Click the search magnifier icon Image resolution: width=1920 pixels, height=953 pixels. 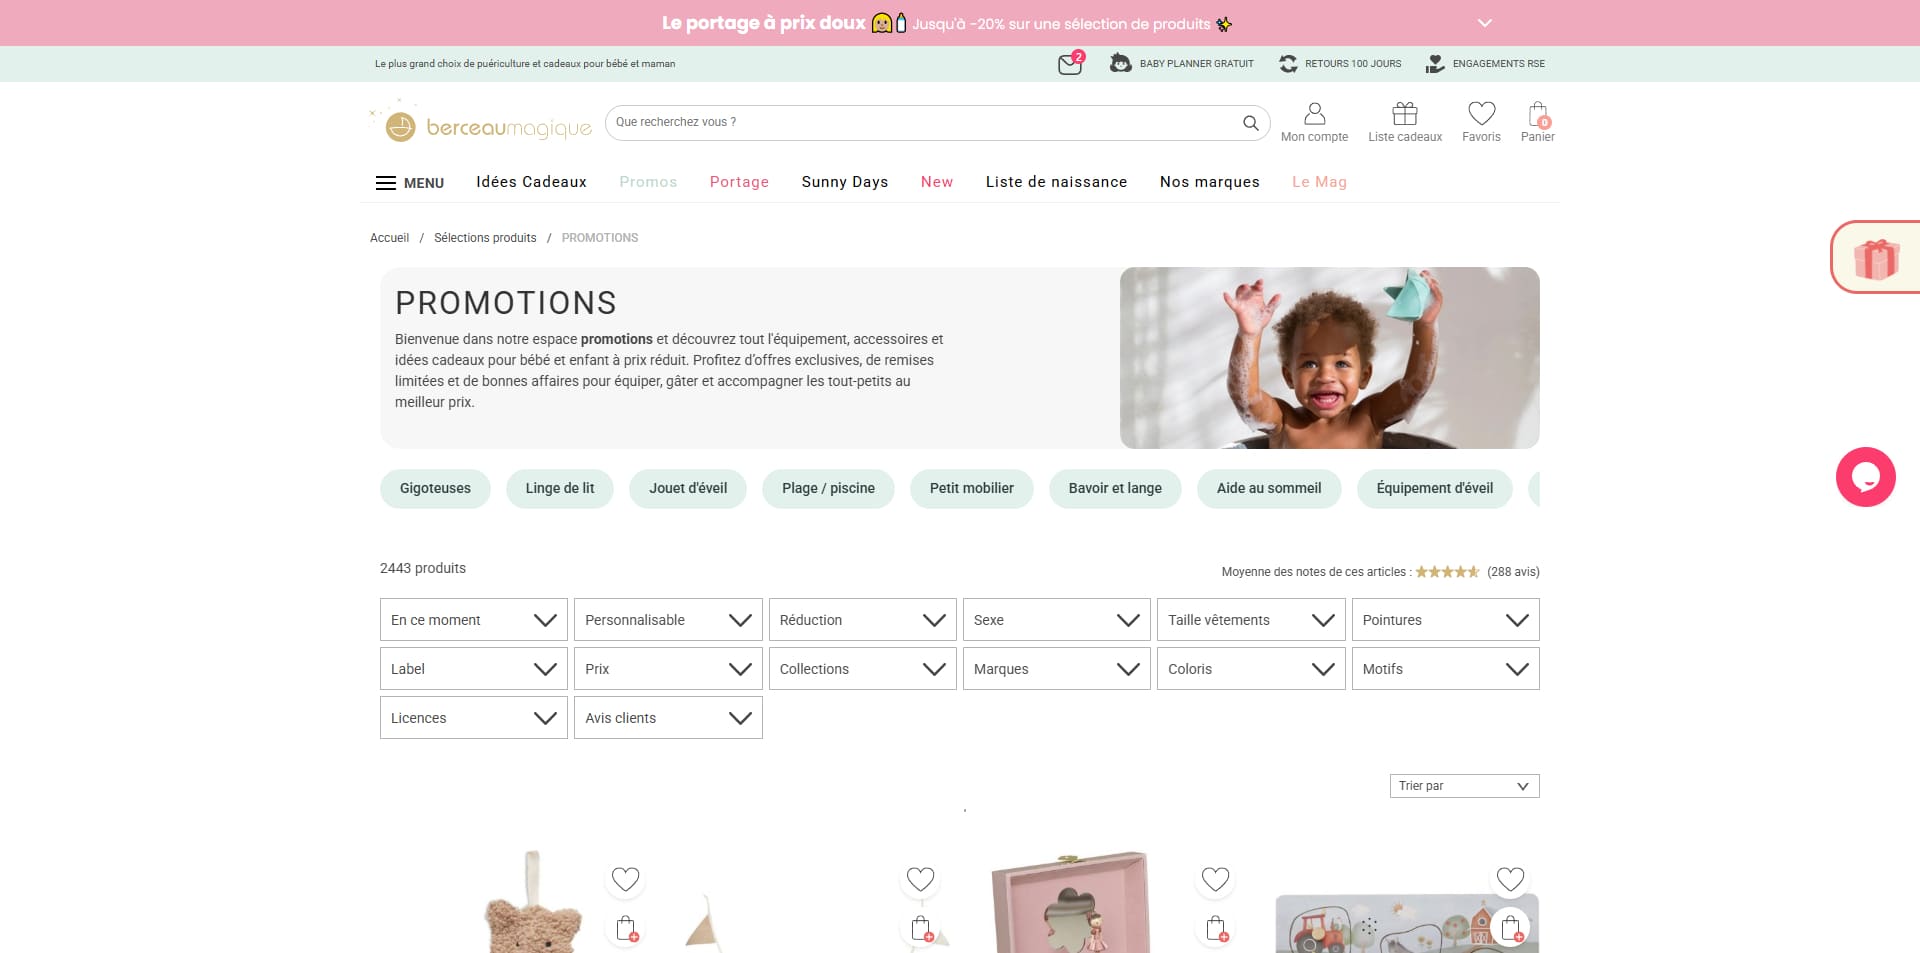click(1250, 123)
